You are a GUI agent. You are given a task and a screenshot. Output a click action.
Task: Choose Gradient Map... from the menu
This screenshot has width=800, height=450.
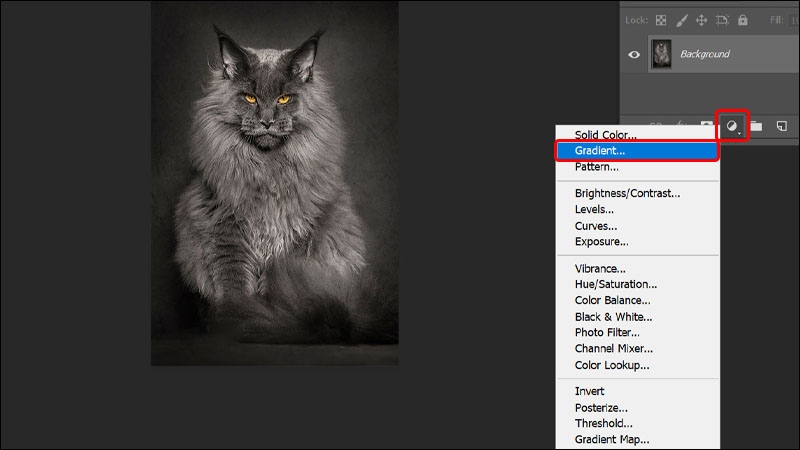point(637,439)
